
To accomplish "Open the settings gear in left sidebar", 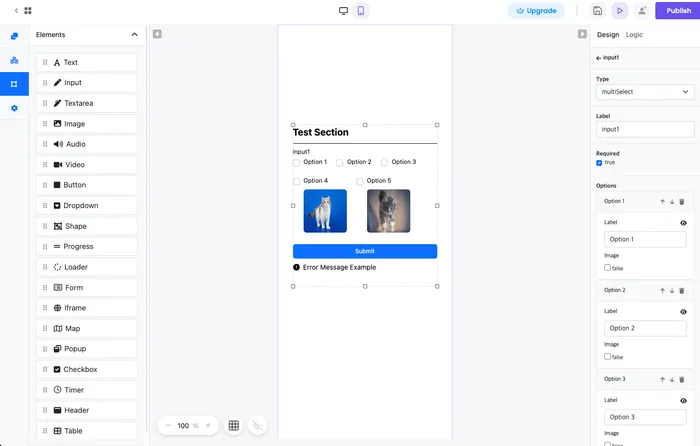I will [x=14, y=108].
